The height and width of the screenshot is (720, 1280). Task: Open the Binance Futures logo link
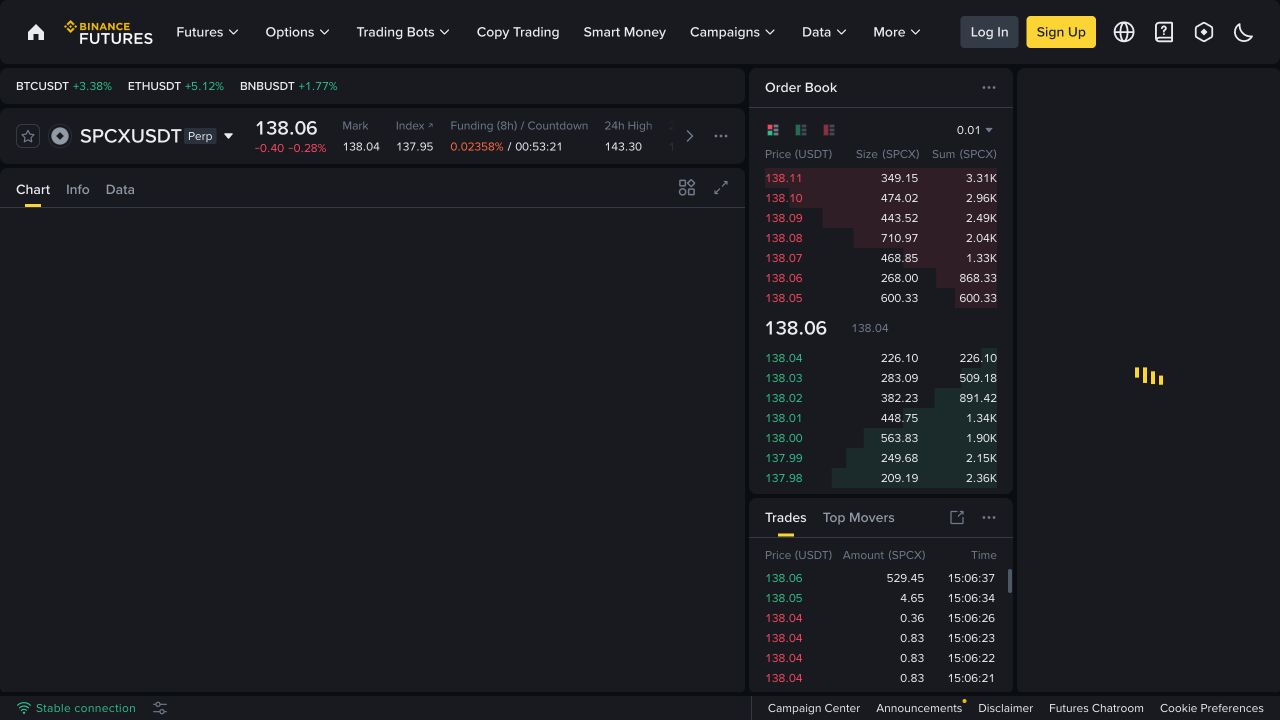point(109,32)
